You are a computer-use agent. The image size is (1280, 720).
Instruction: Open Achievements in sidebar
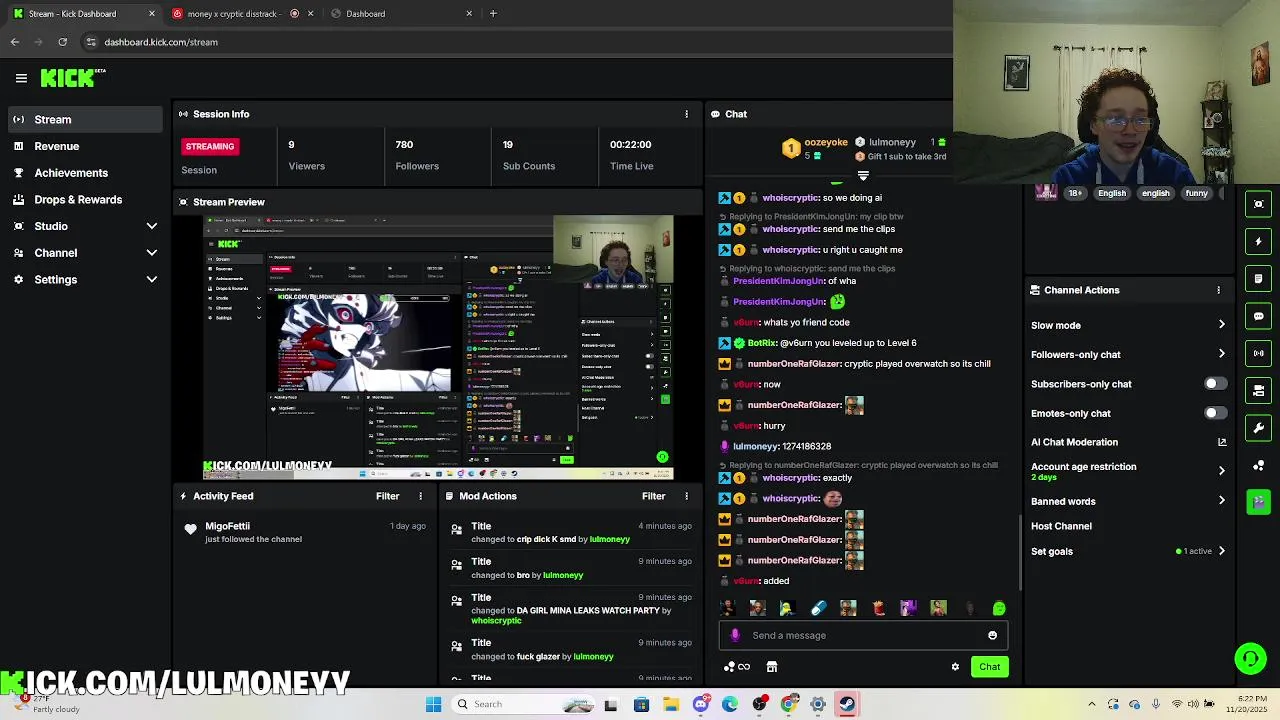tap(85, 173)
